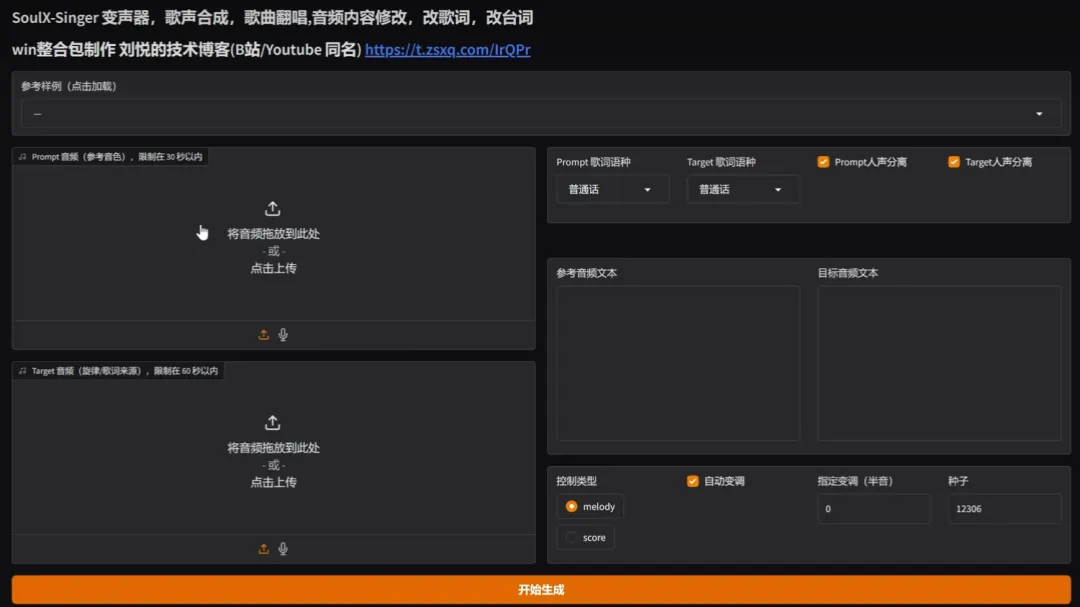Click the upload arrow icon in Prompt audio dropzone

(x=273, y=208)
